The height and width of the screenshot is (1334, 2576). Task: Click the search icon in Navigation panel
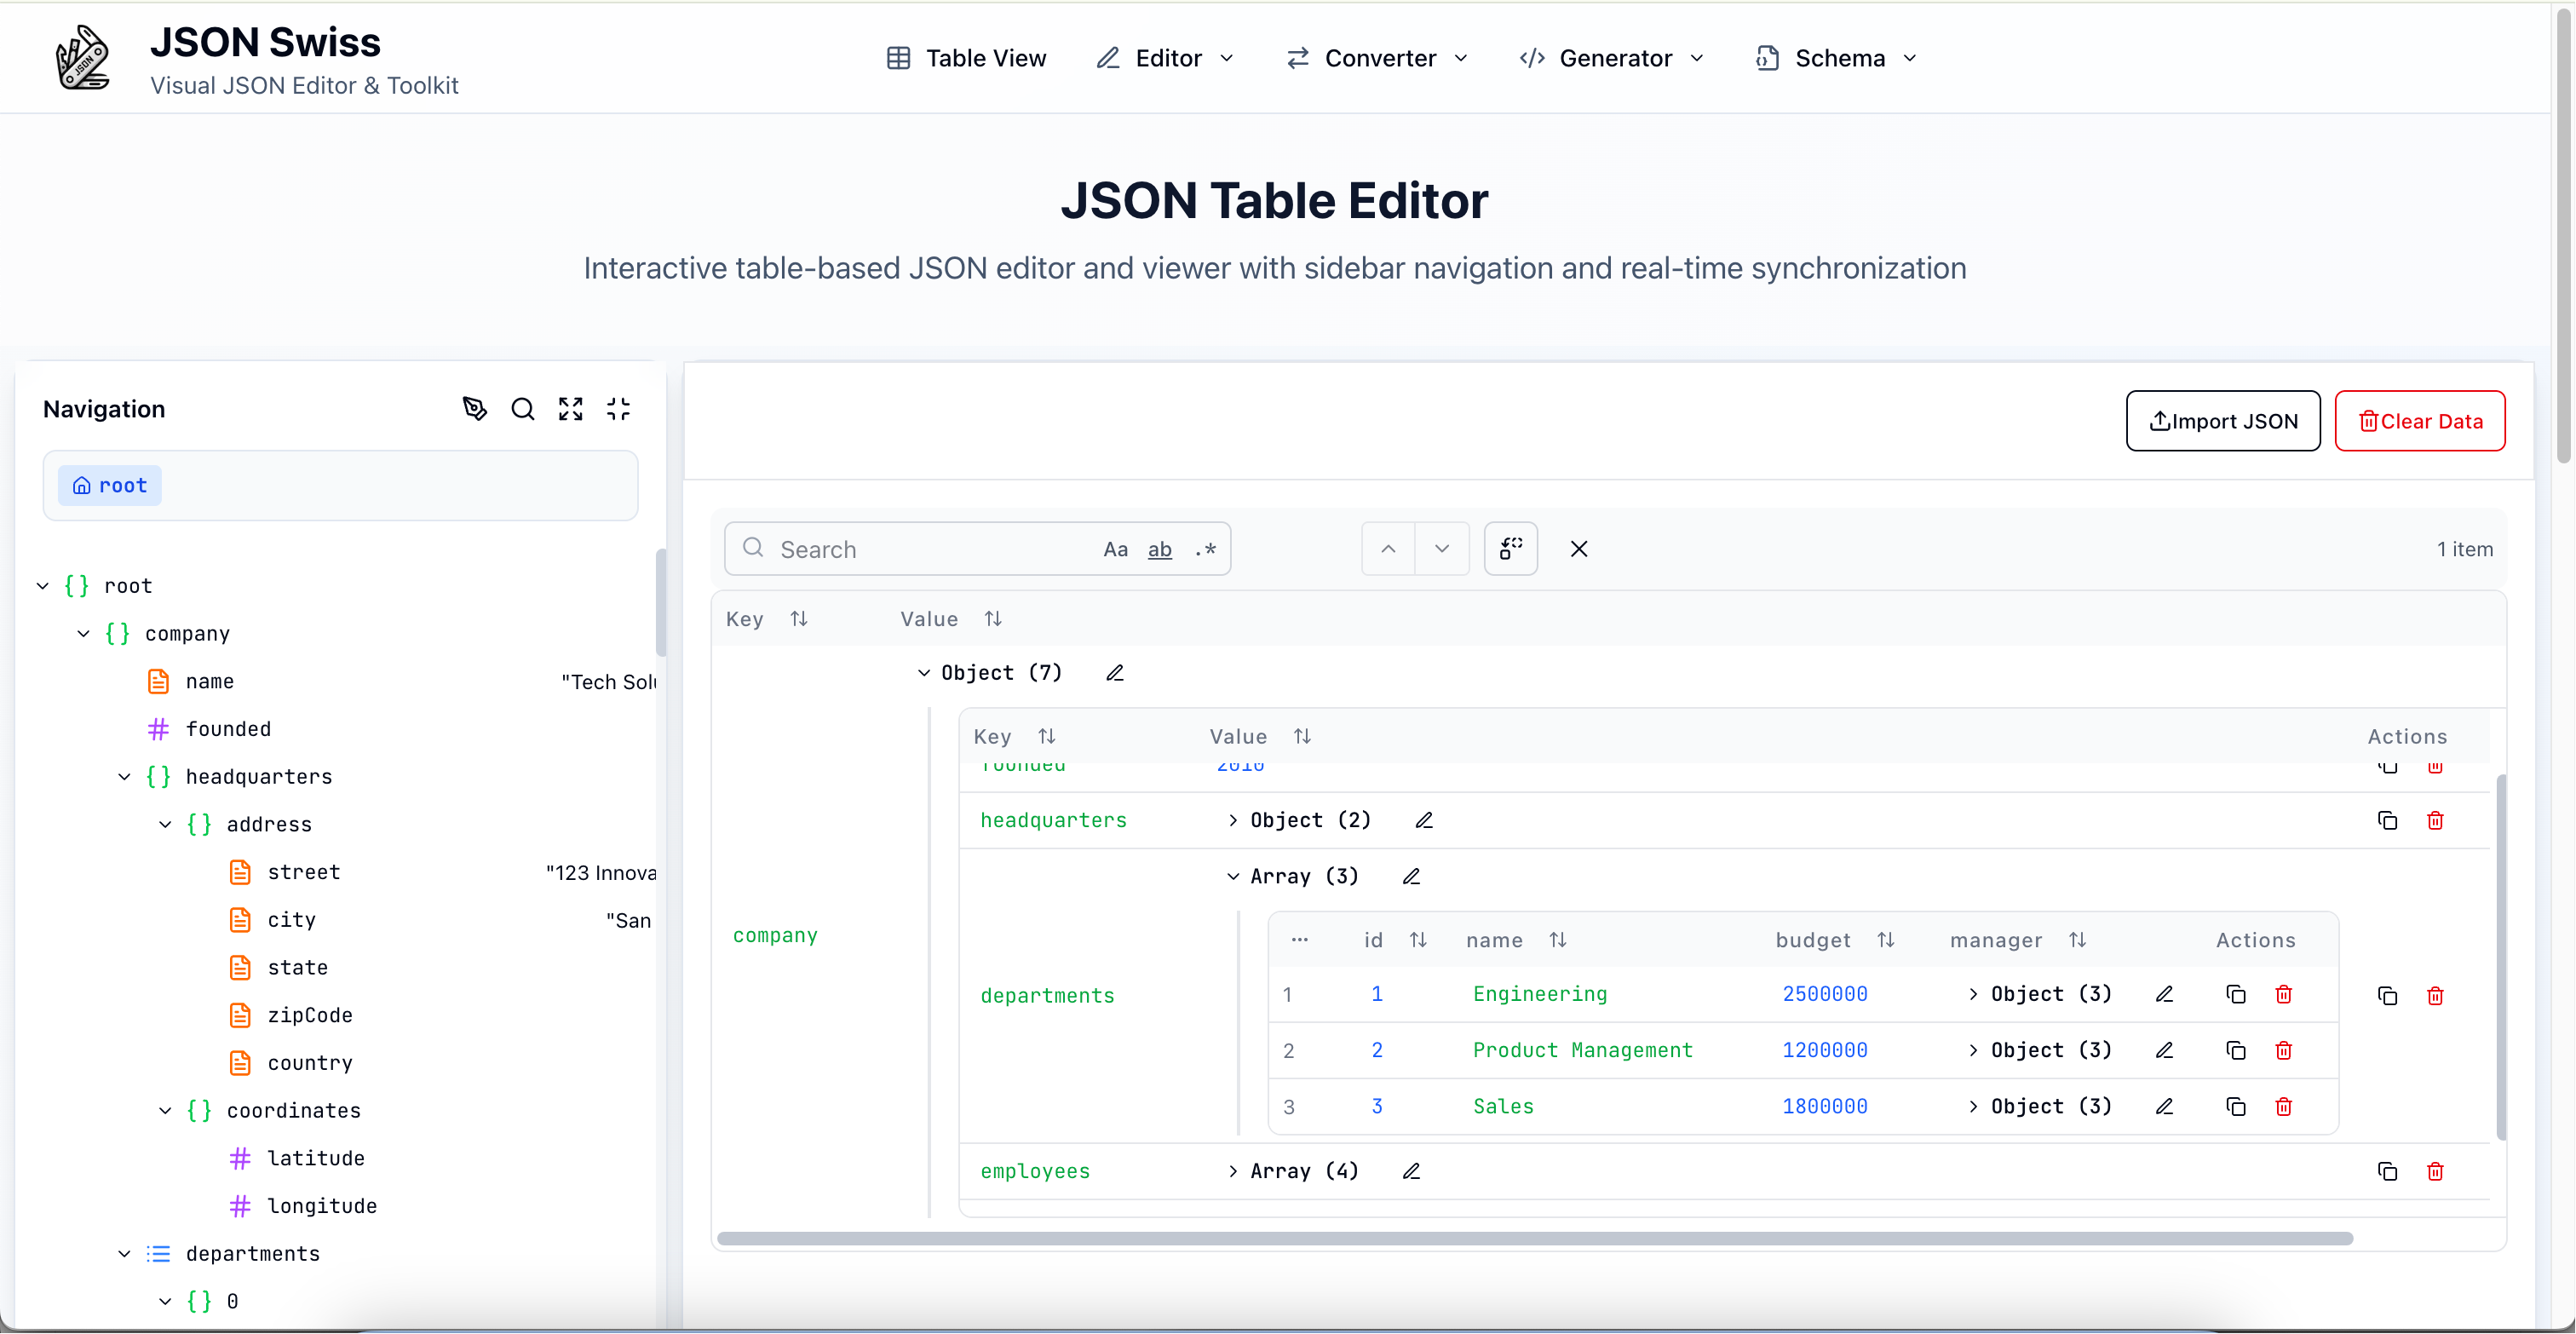click(522, 409)
